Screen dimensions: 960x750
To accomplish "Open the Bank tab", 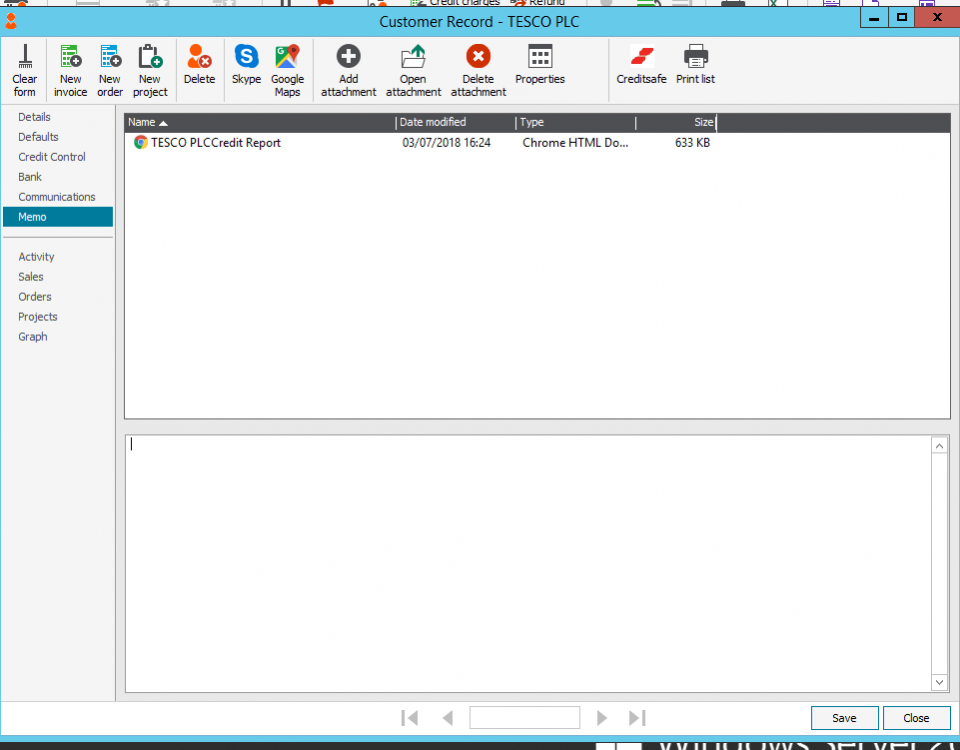I will (30, 177).
